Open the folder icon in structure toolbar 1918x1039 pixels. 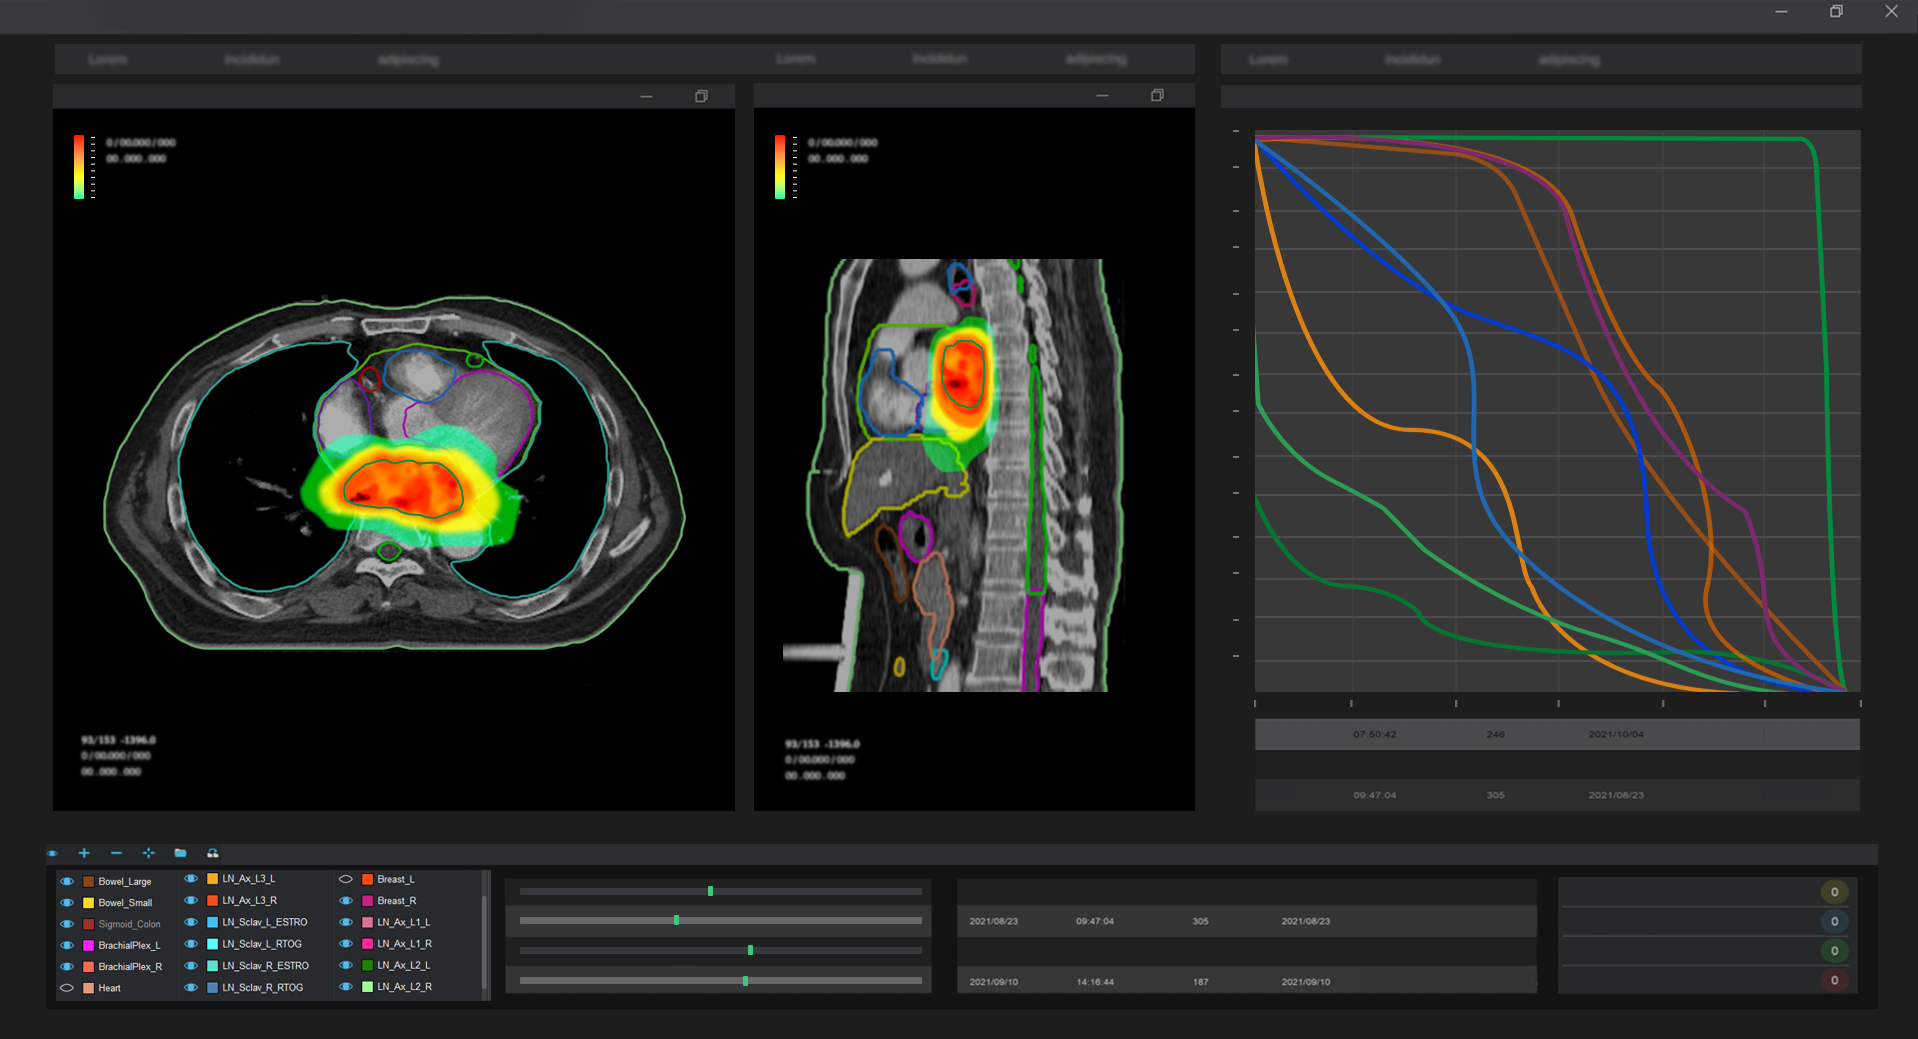tap(180, 853)
